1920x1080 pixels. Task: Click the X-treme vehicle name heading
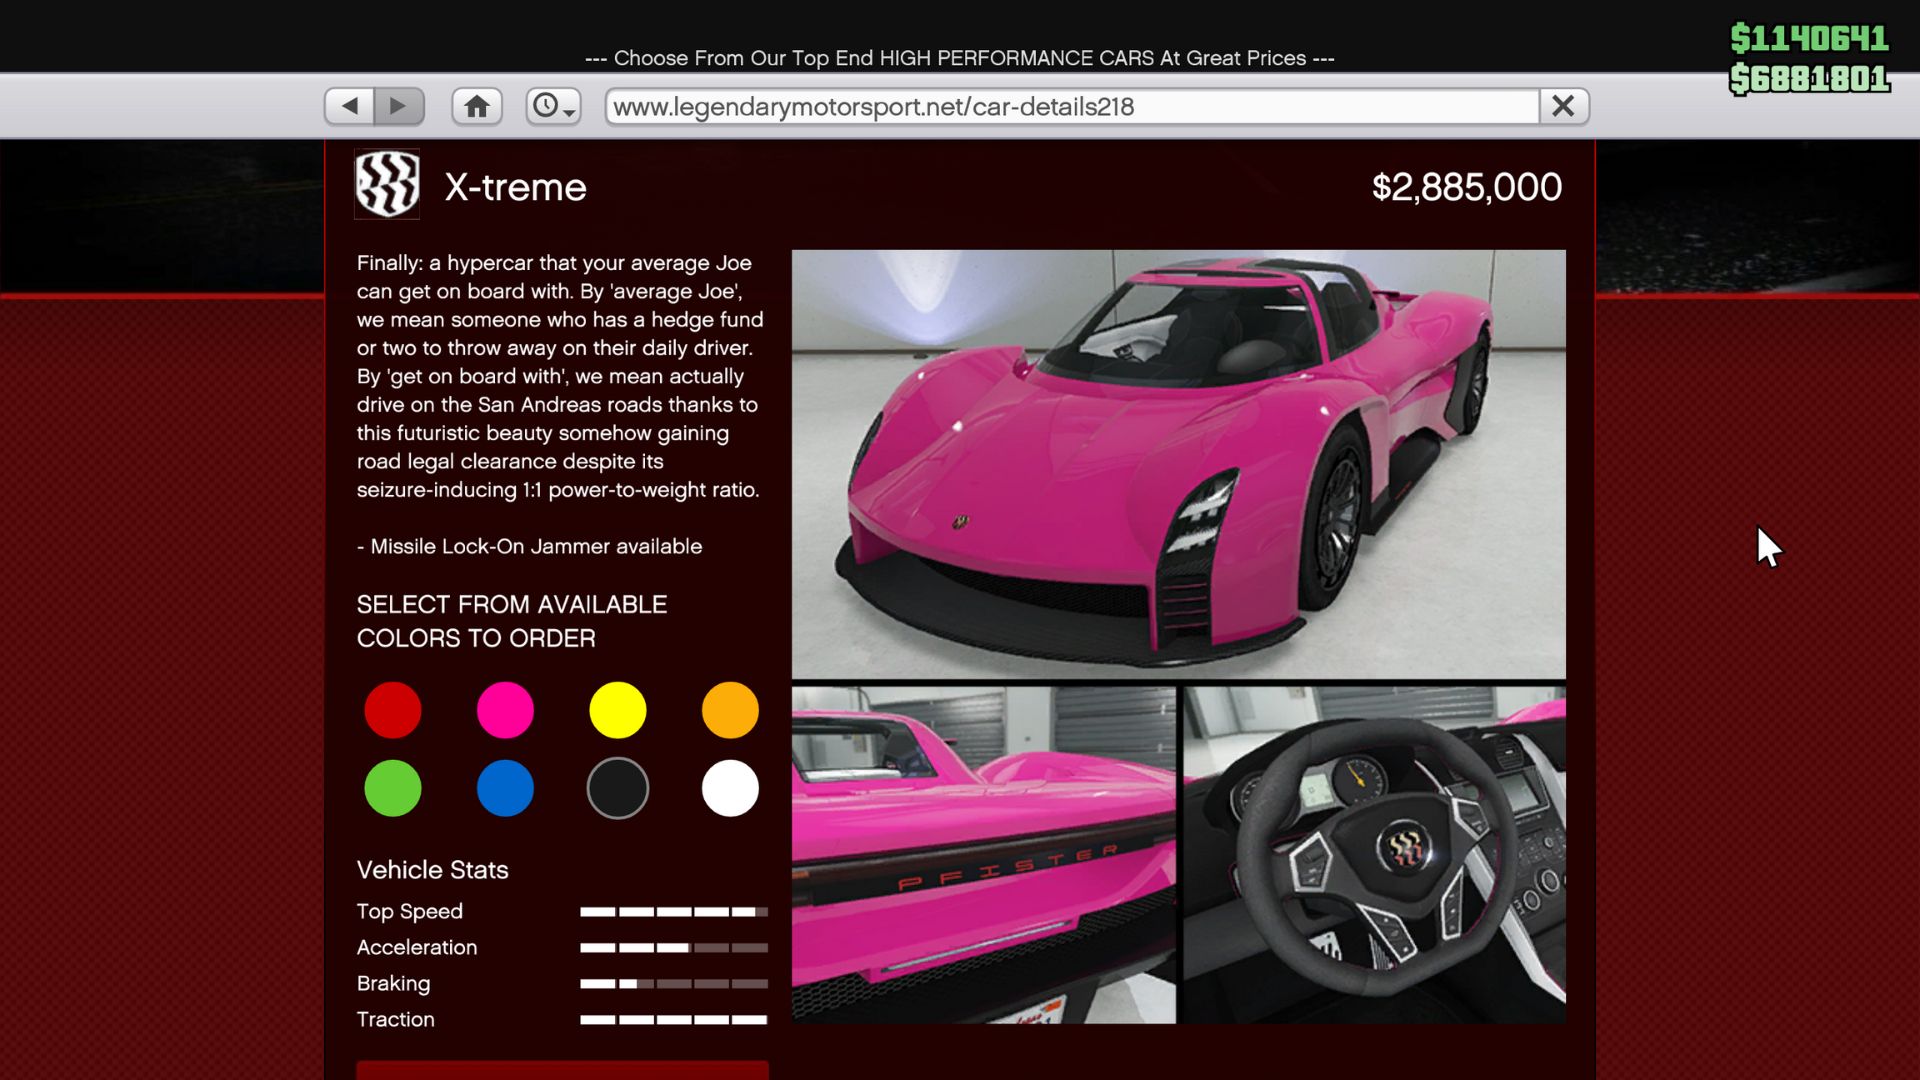(515, 187)
